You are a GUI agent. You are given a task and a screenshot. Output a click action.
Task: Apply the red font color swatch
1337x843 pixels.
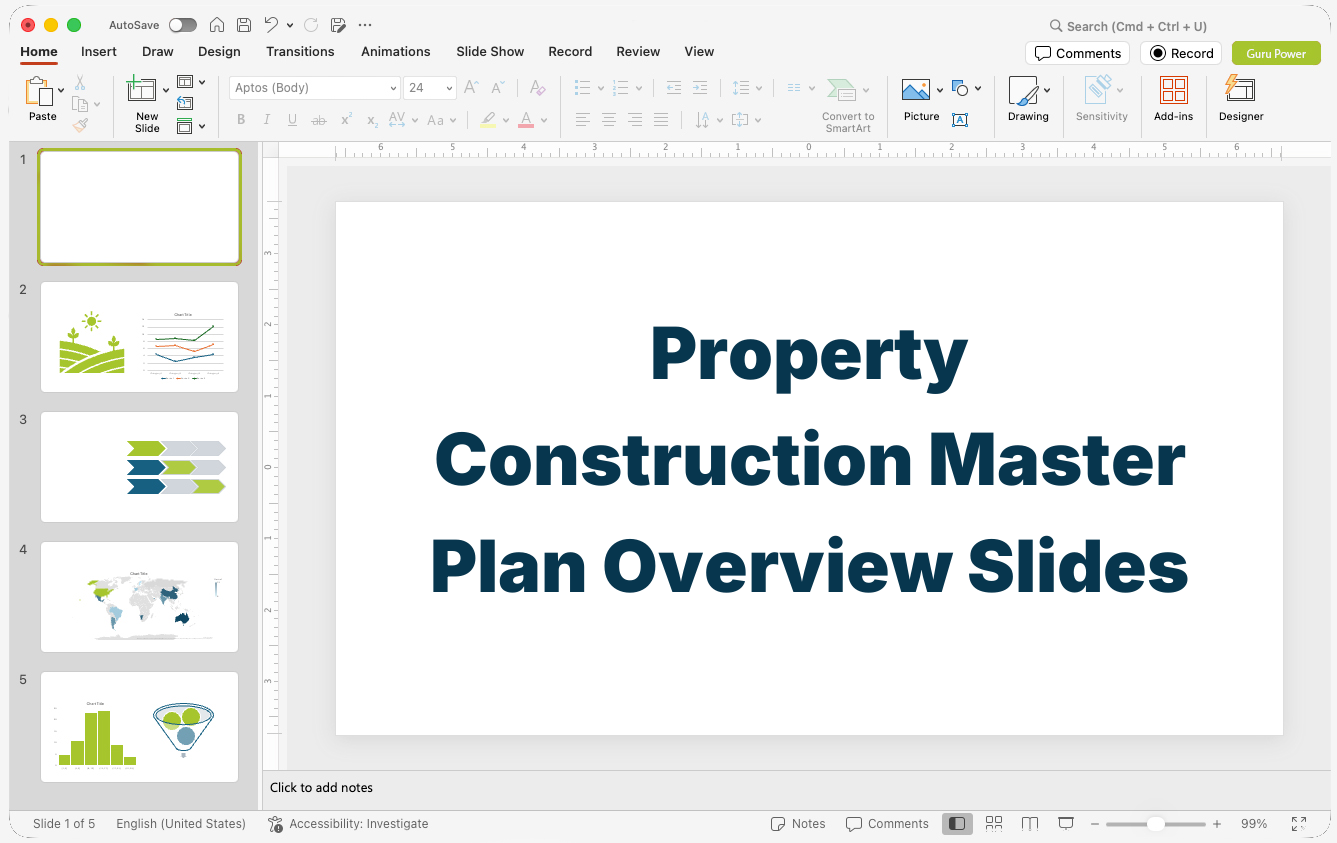526,120
